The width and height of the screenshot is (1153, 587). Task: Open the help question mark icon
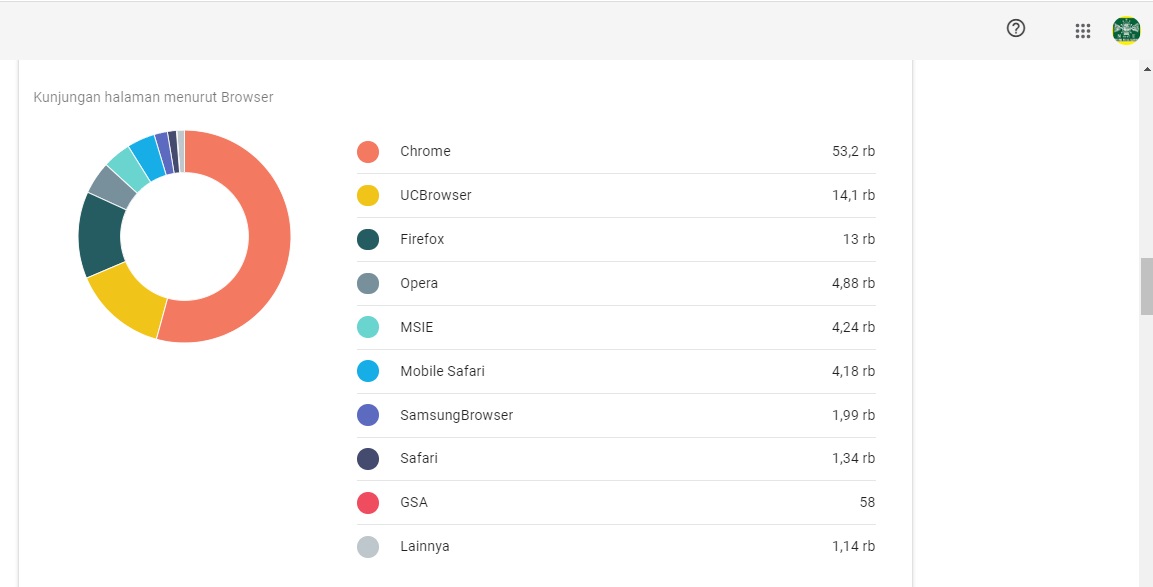(1015, 29)
